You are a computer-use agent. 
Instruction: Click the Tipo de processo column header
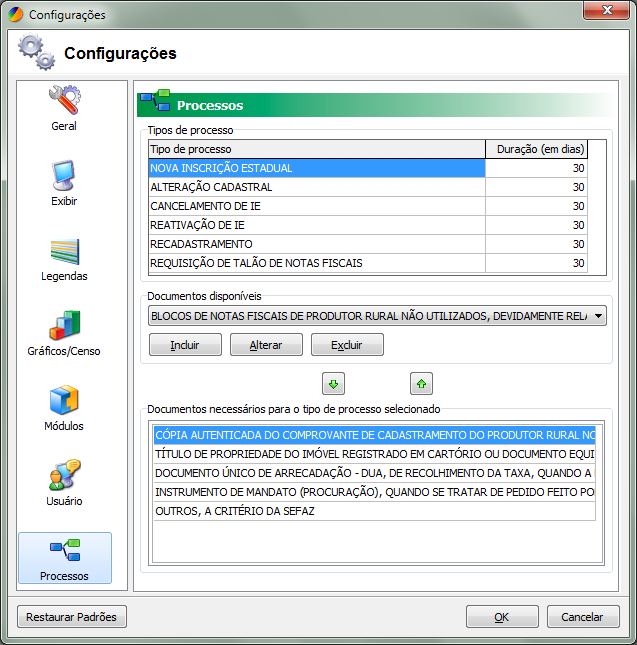(x=316, y=149)
